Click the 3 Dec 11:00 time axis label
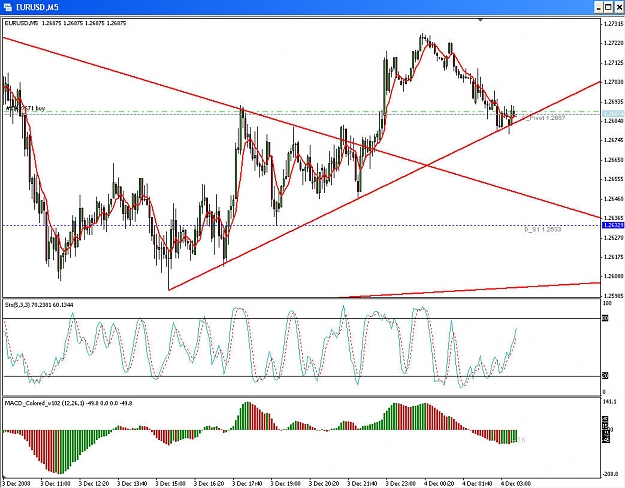This screenshot has height=488, width=625. click(55, 484)
